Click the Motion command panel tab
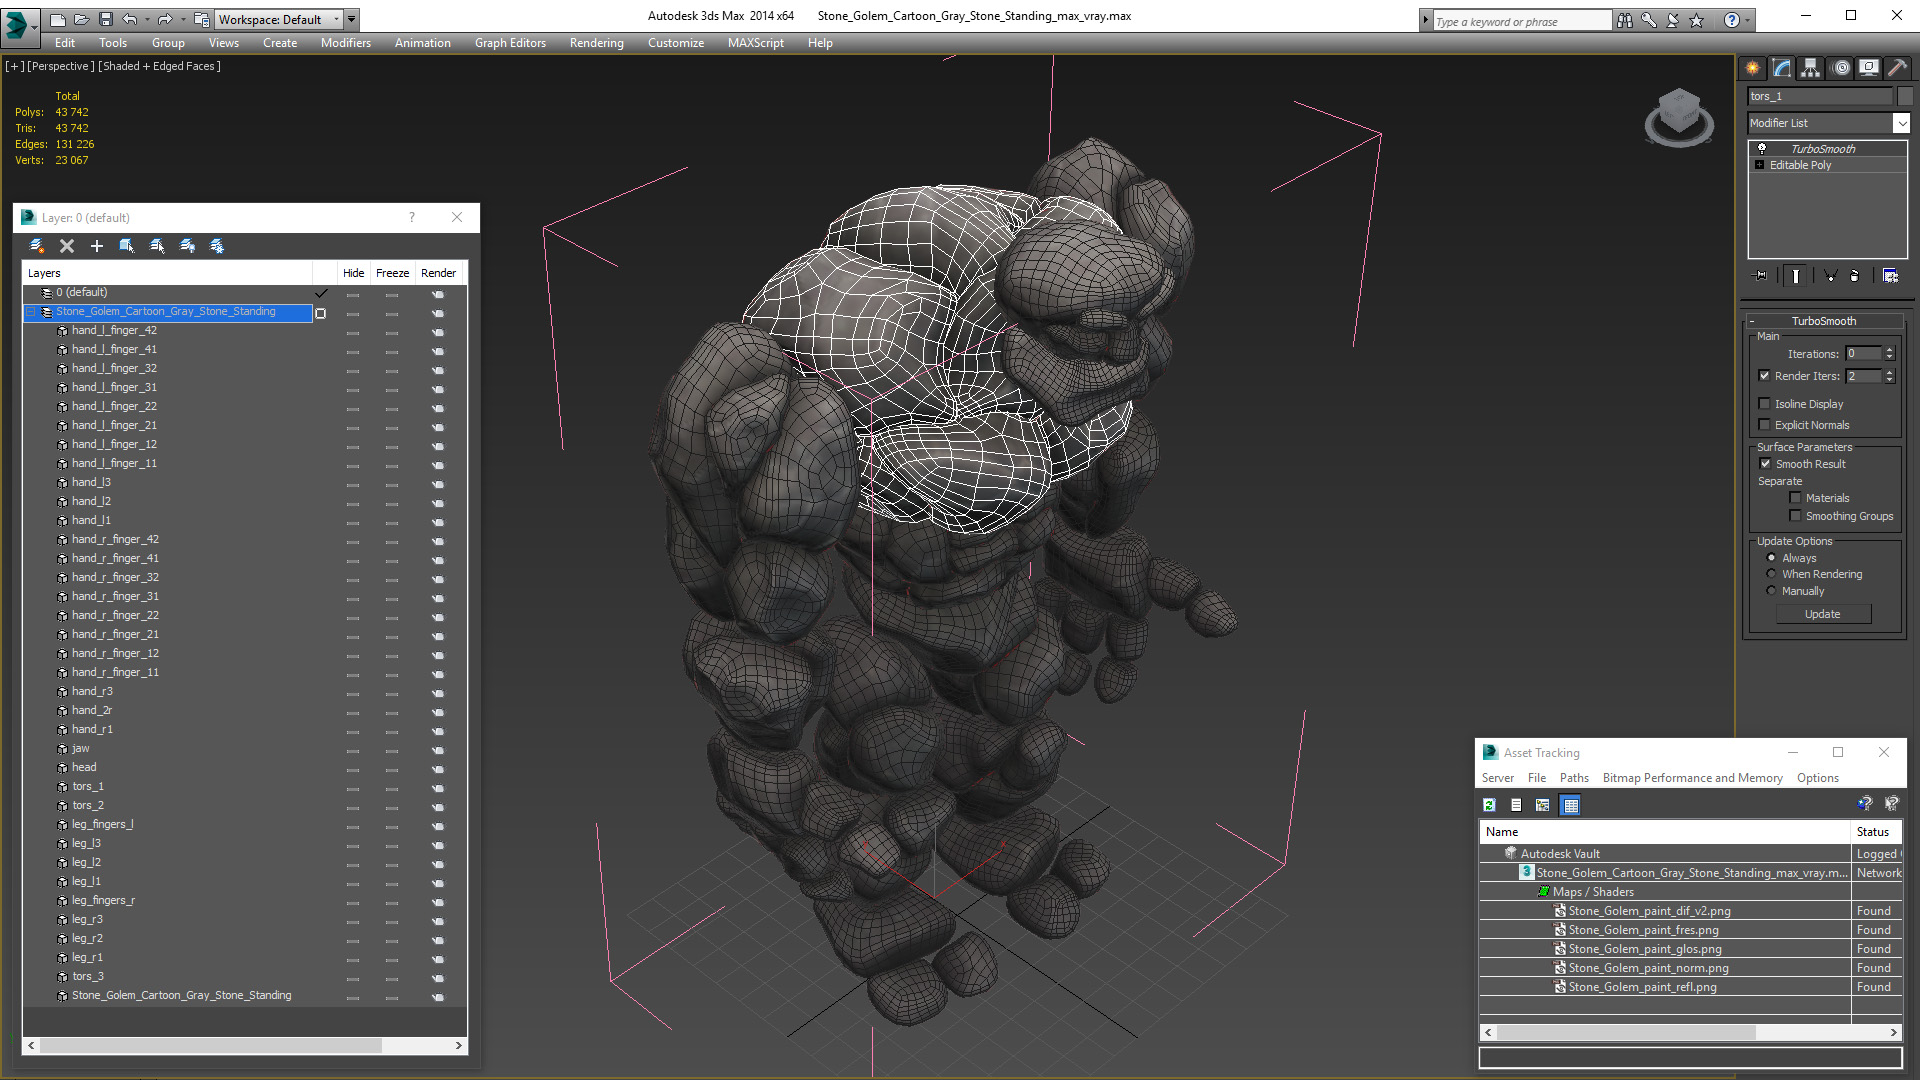Image resolution: width=1920 pixels, height=1080 pixels. [x=1840, y=68]
